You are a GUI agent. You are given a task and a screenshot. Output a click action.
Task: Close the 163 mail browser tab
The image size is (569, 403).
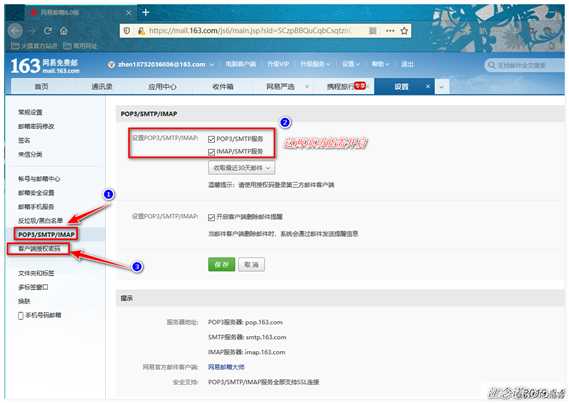128,12
